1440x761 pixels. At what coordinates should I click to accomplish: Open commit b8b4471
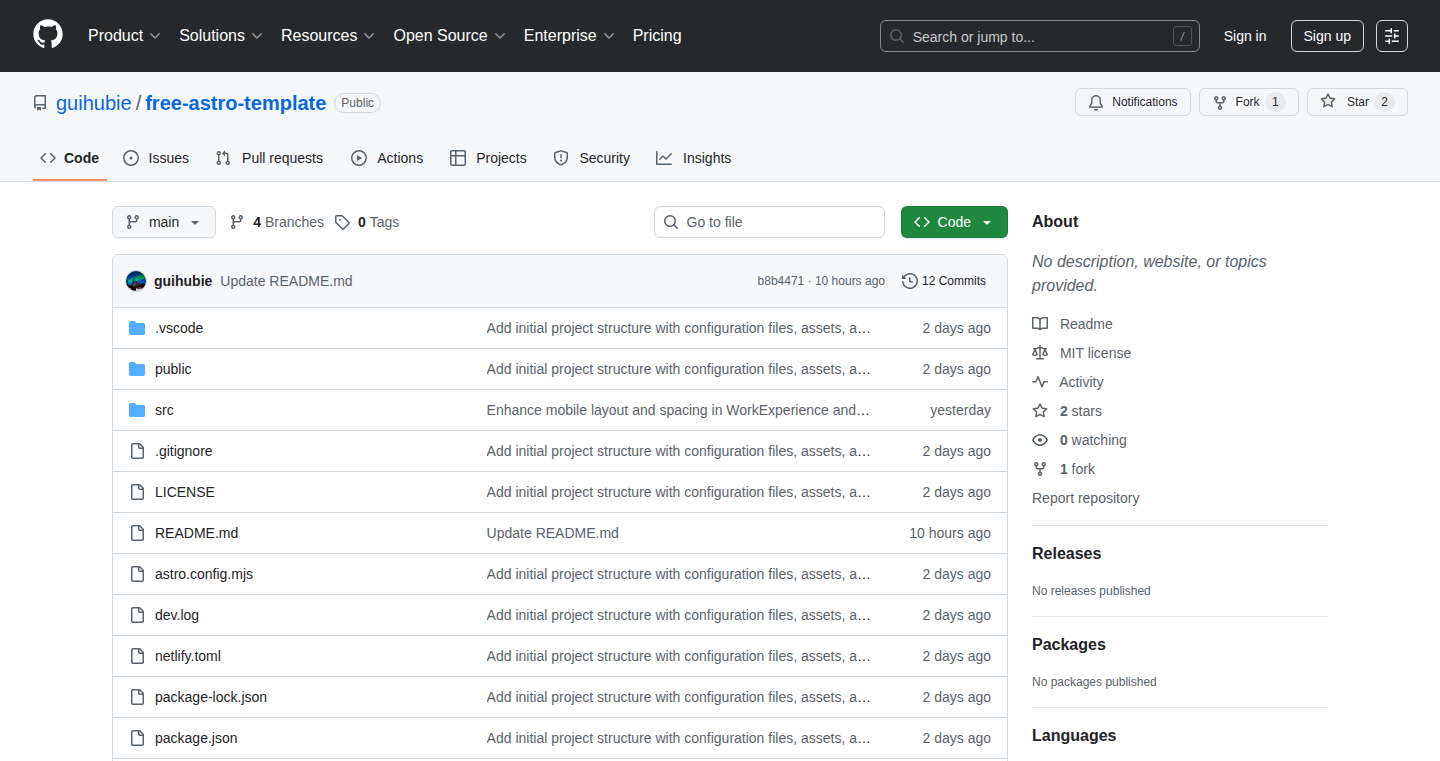(x=780, y=281)
